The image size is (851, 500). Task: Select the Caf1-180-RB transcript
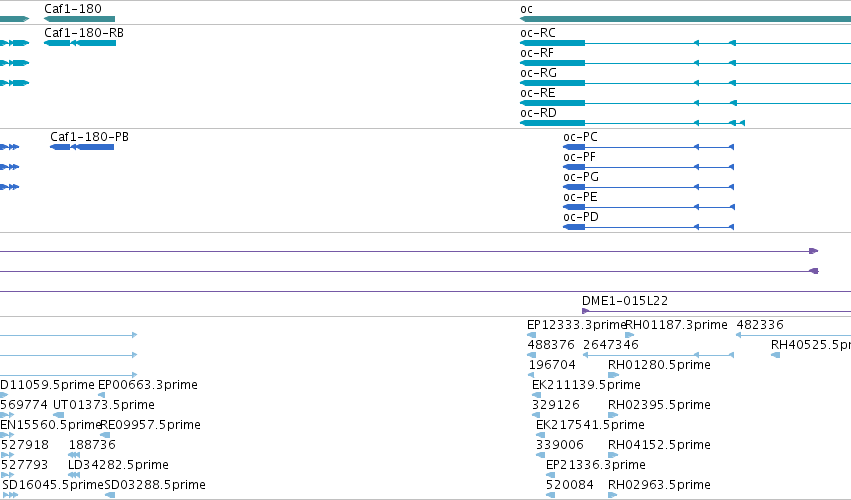[84, 33]
